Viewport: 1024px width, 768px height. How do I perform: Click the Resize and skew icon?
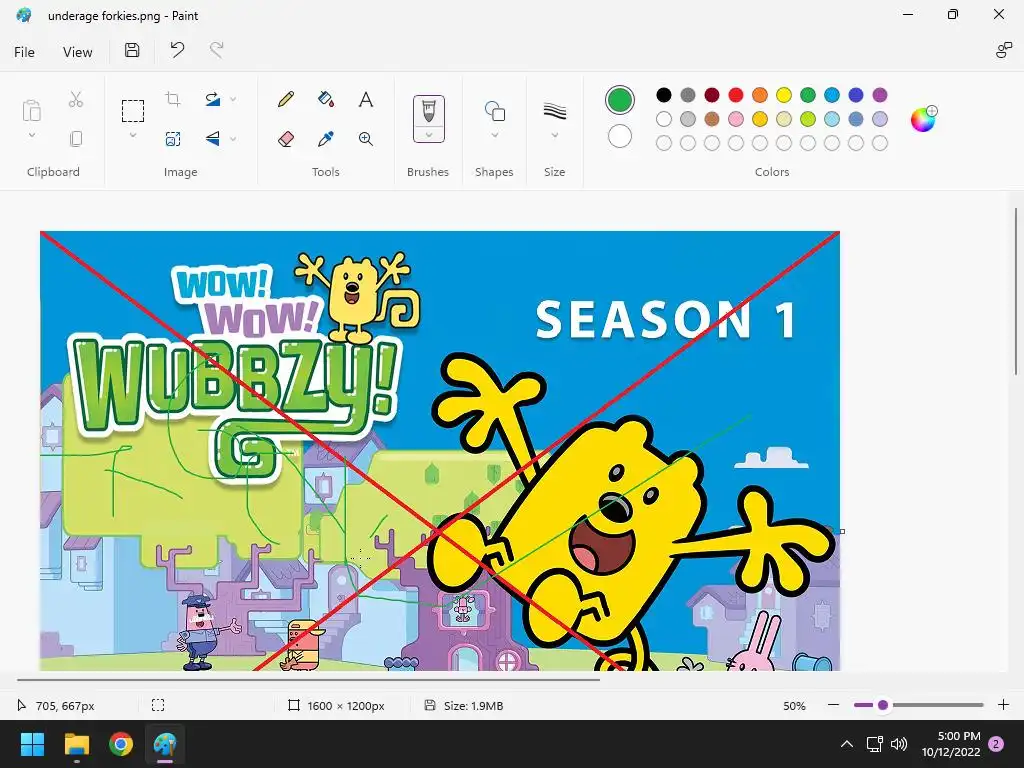[173, 138]
